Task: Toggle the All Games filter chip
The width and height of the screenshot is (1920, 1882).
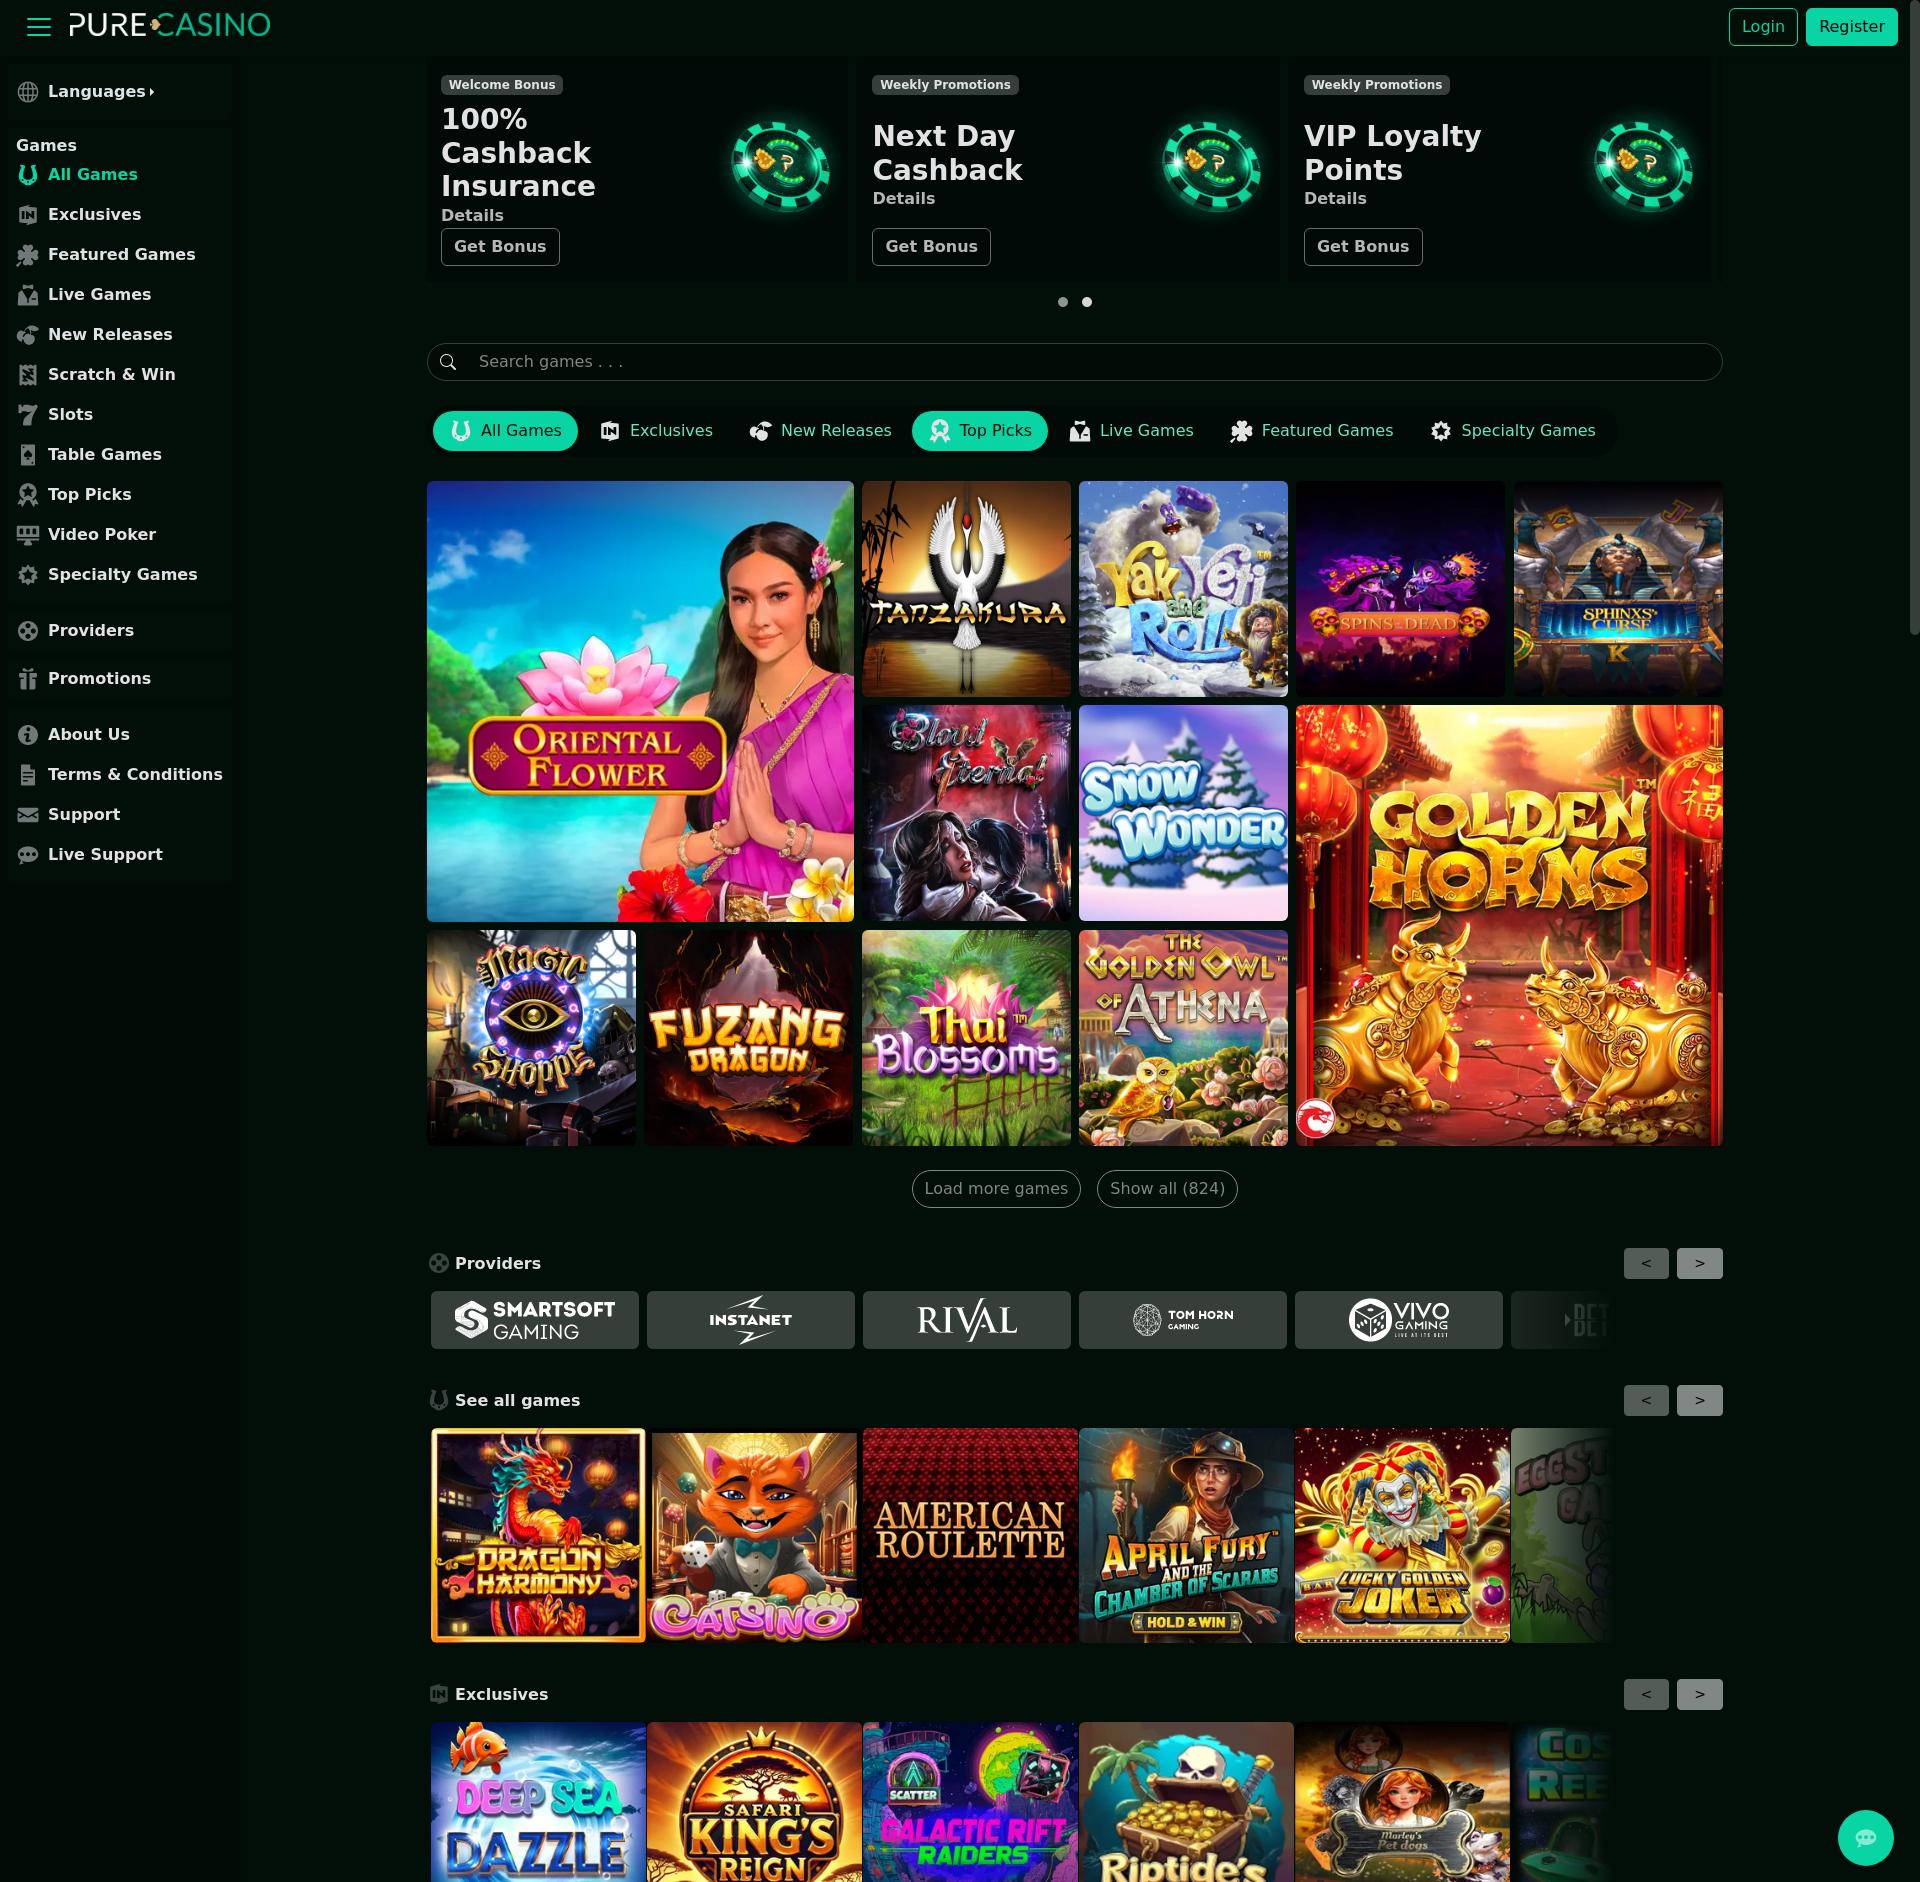Action: (505, 431)
